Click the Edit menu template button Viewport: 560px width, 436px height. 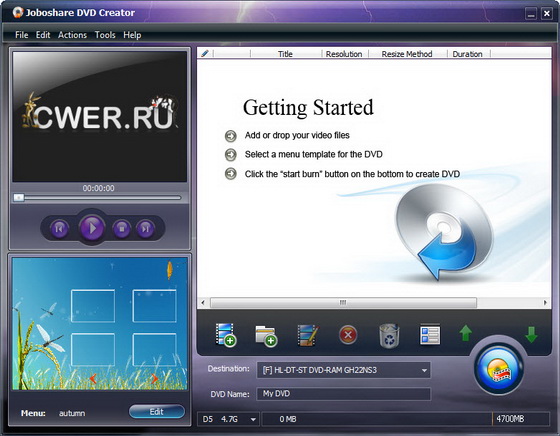157,412
